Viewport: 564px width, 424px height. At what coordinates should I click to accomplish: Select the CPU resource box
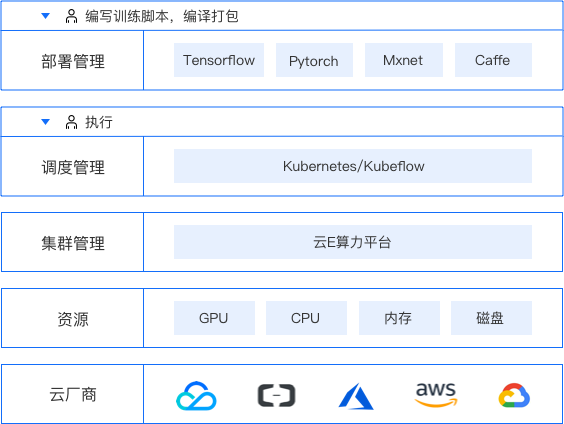(306, 318)
